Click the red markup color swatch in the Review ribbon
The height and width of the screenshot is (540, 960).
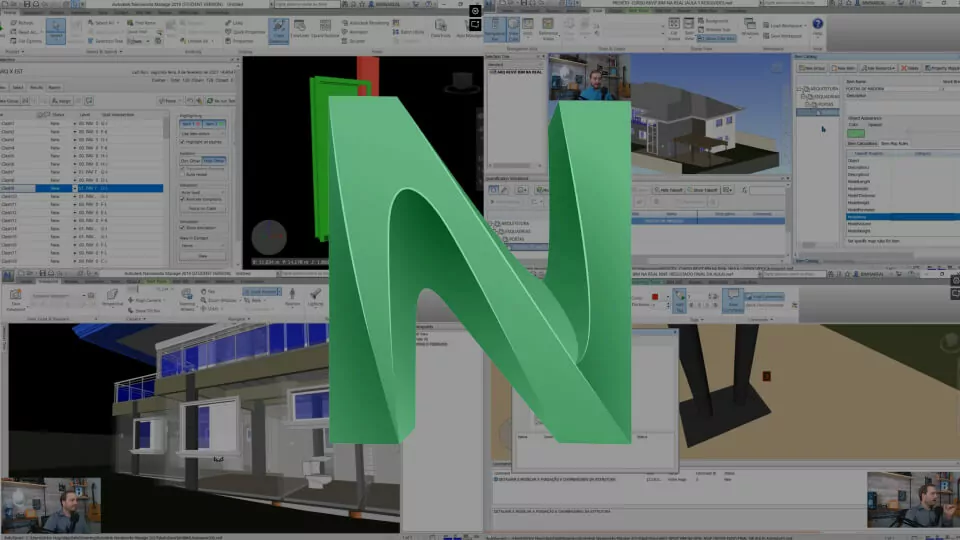[654, 298]
